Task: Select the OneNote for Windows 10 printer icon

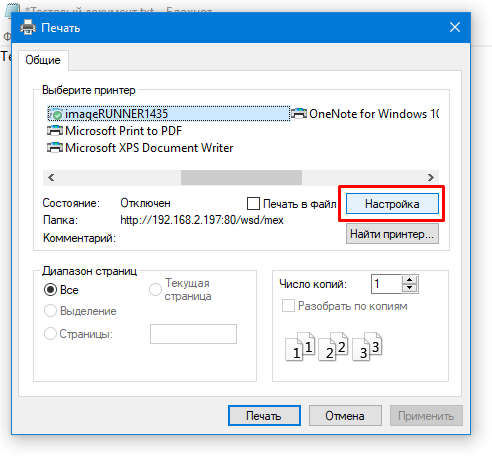Action: pyautogui.click(x=299, y=114)
